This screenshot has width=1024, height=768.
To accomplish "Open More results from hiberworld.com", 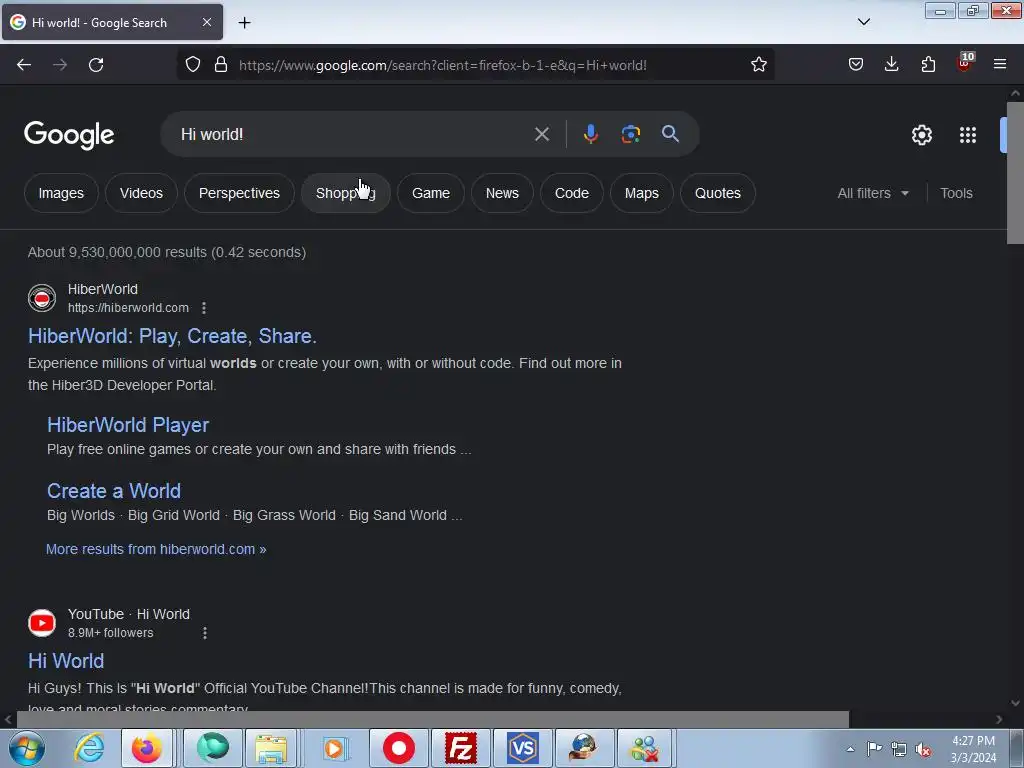I will [156, 549].
